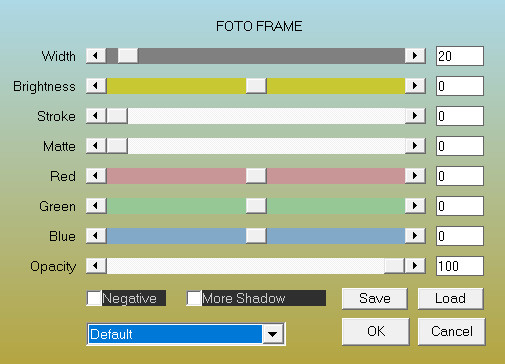The image size is (505, 364).
Task: Dismiss dialog with Cancel button
Action: tap(452, 331)
